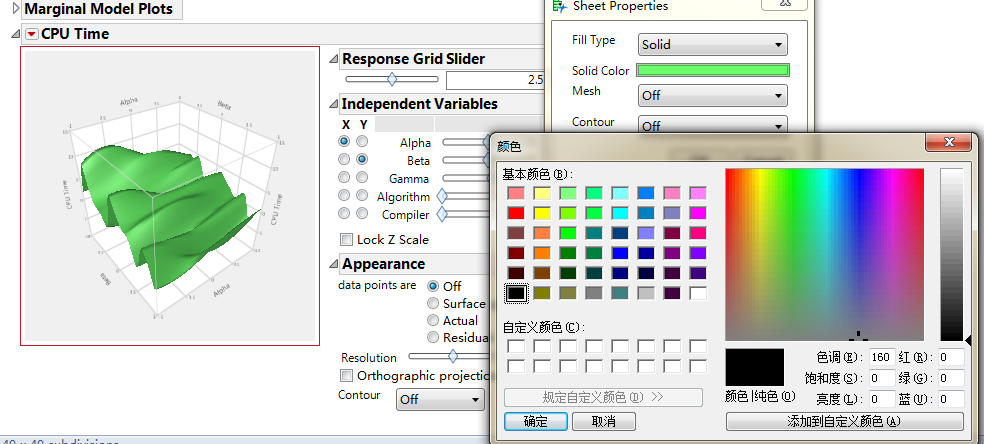Screen dimensions: 984x444
Task: Enable the Orthographic projection checkbox
Action: point(346,376)
